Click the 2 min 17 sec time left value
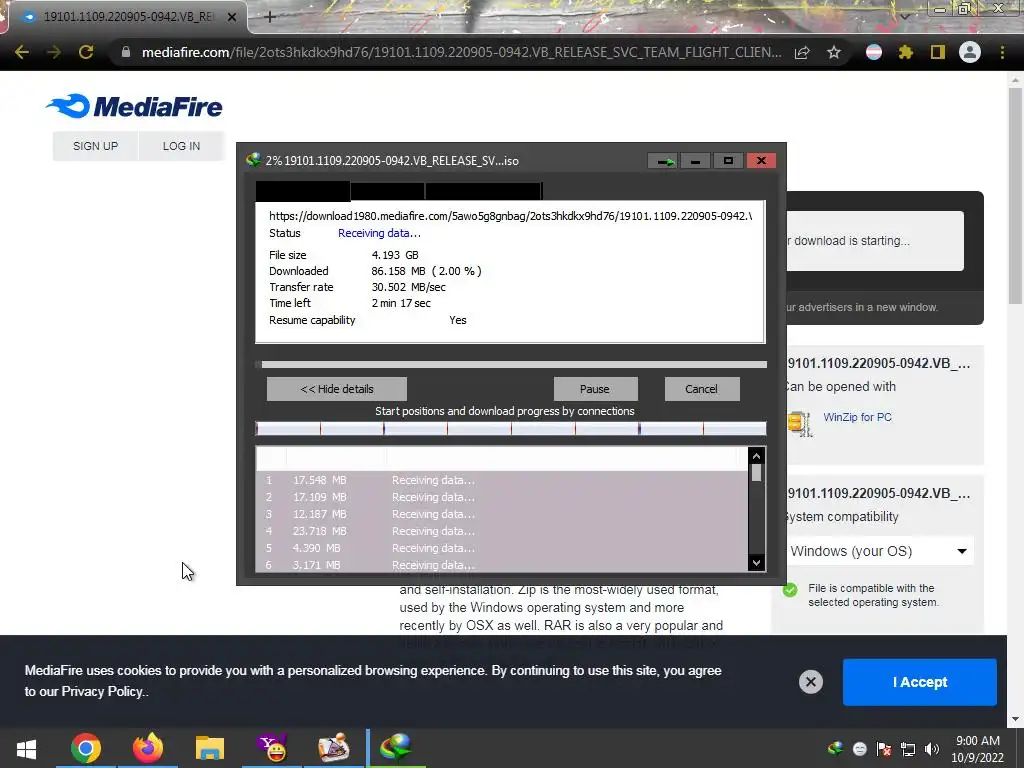Image resolution: width=1024 pixels, height=768 pixels. click(x=401, y=303)
